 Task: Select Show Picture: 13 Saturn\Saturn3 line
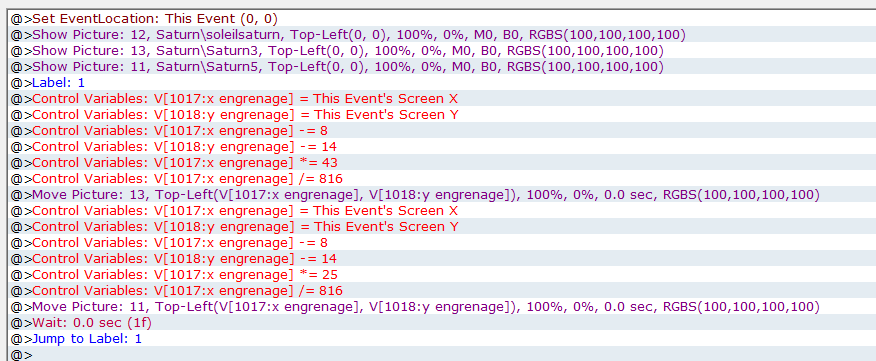(x=441, y=51)
